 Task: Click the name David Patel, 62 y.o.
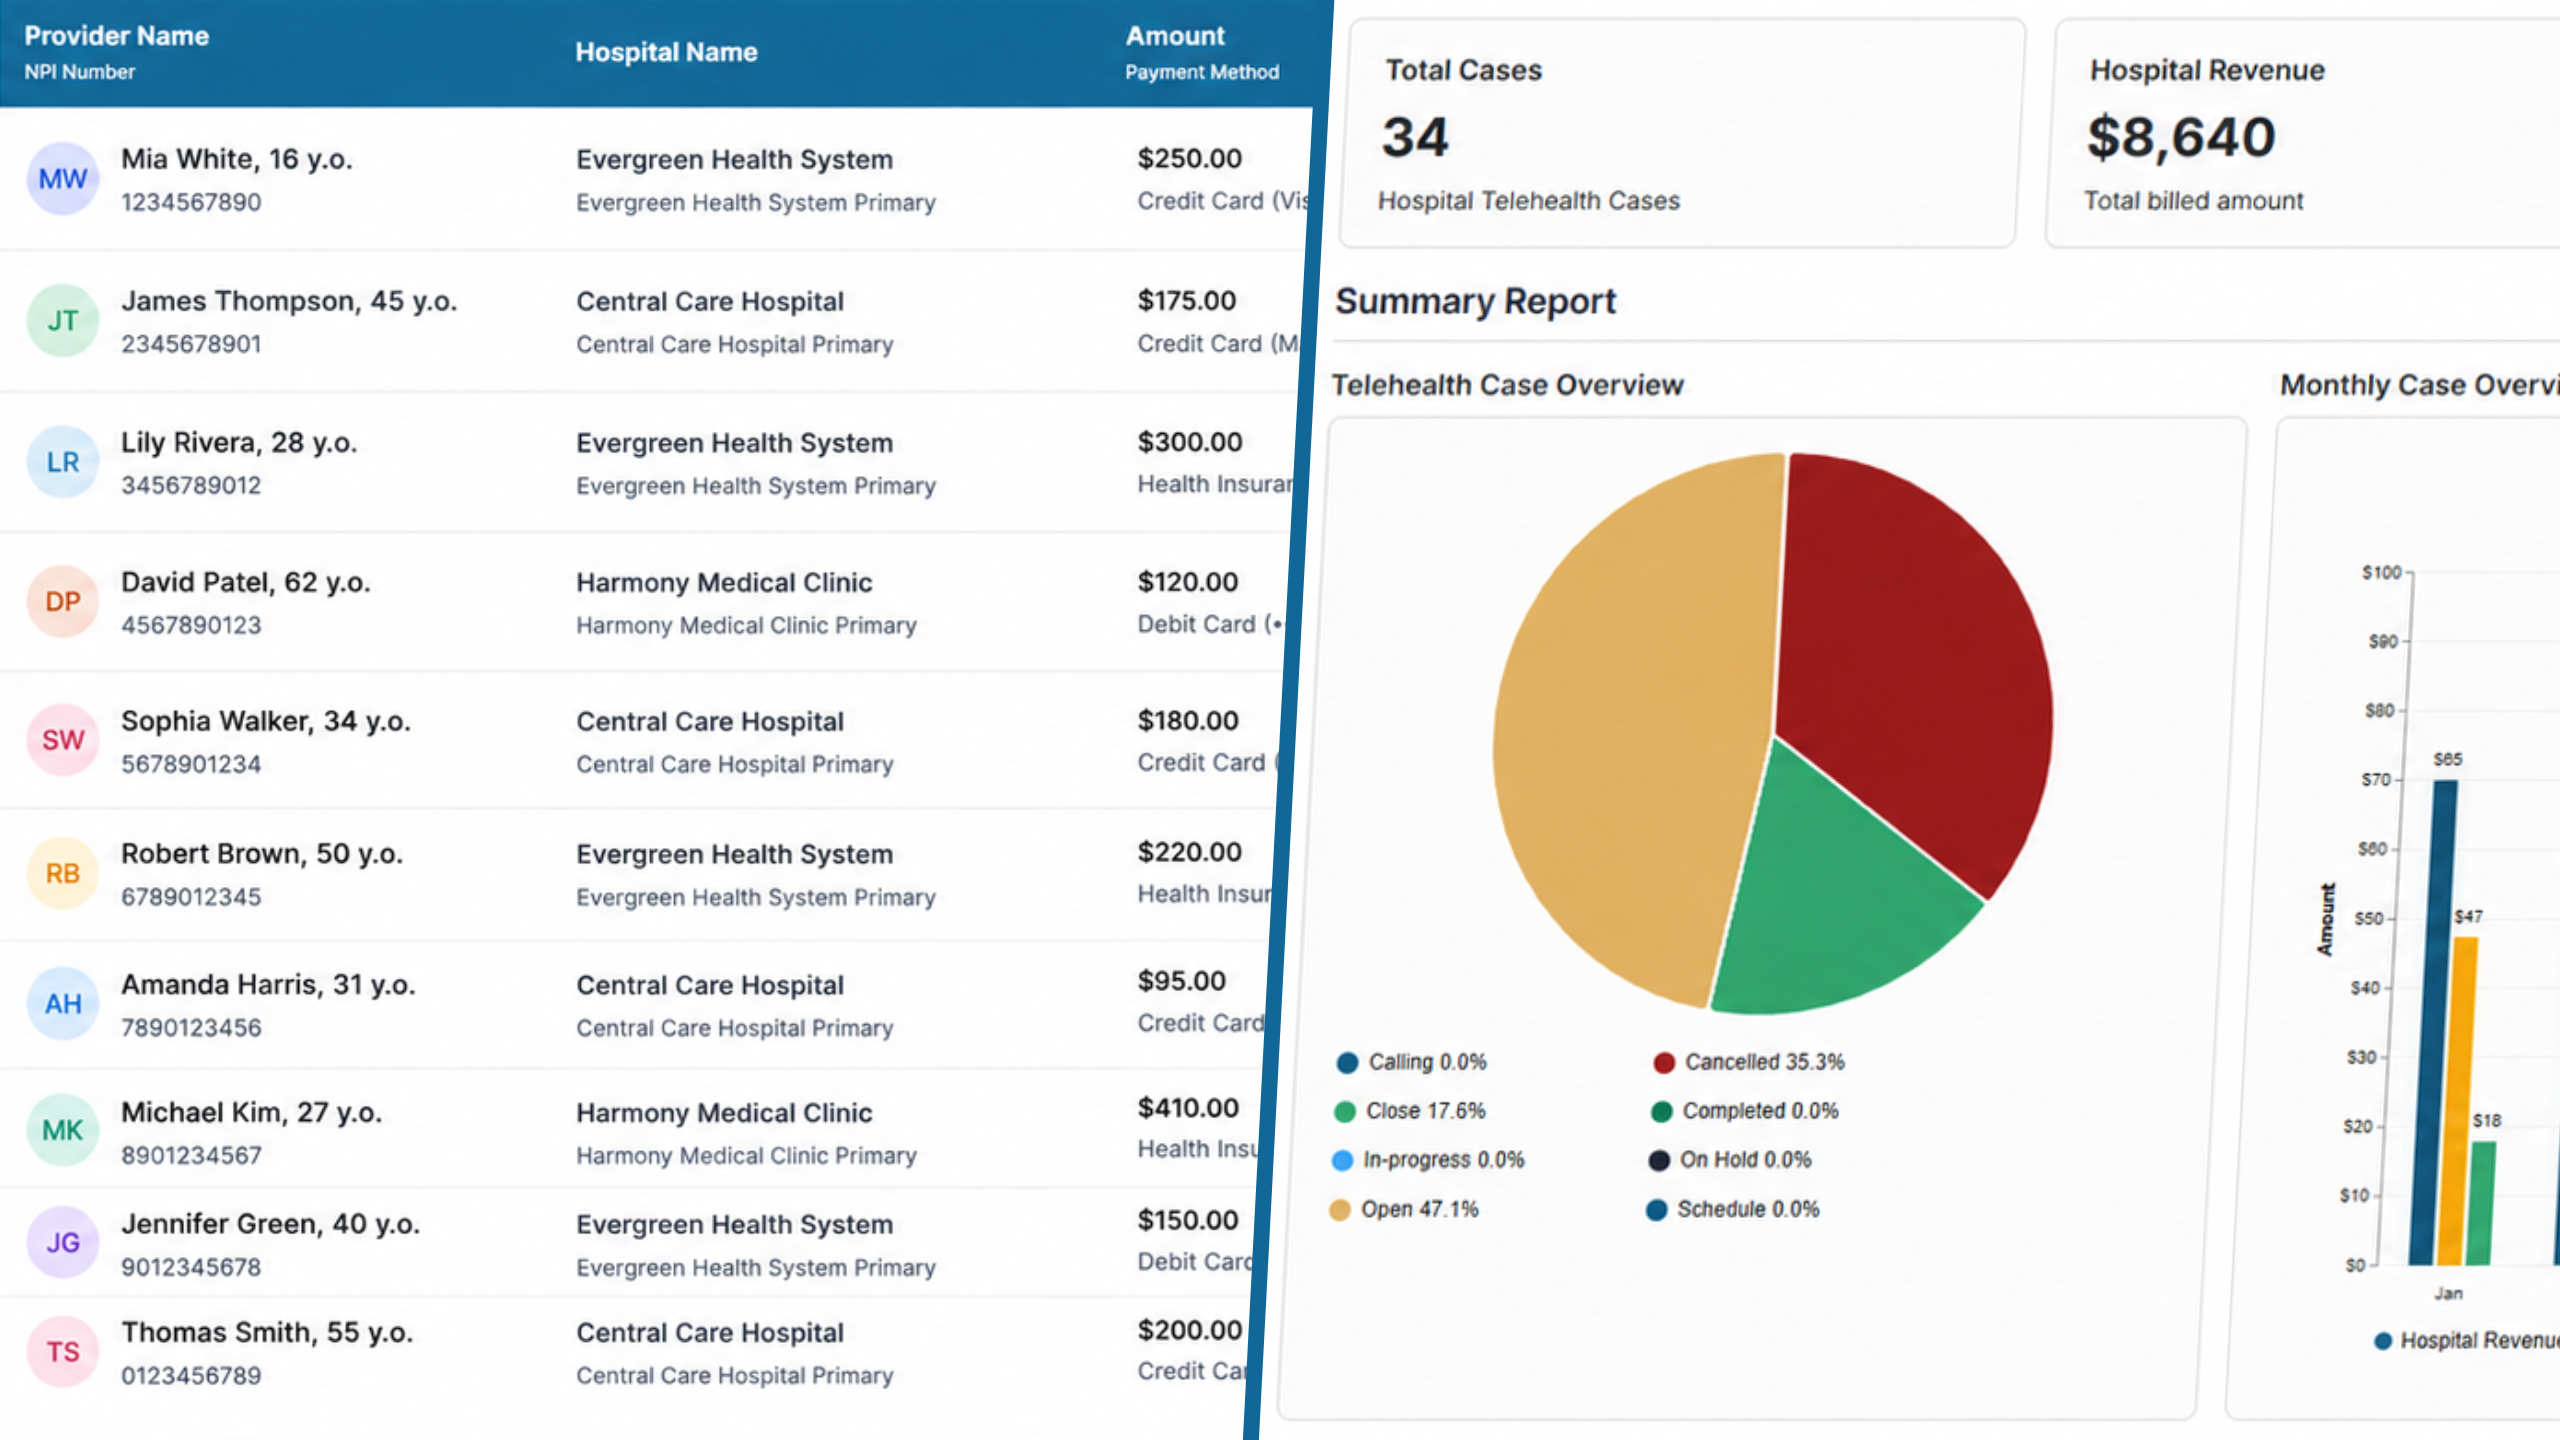[x=246, y=582]
